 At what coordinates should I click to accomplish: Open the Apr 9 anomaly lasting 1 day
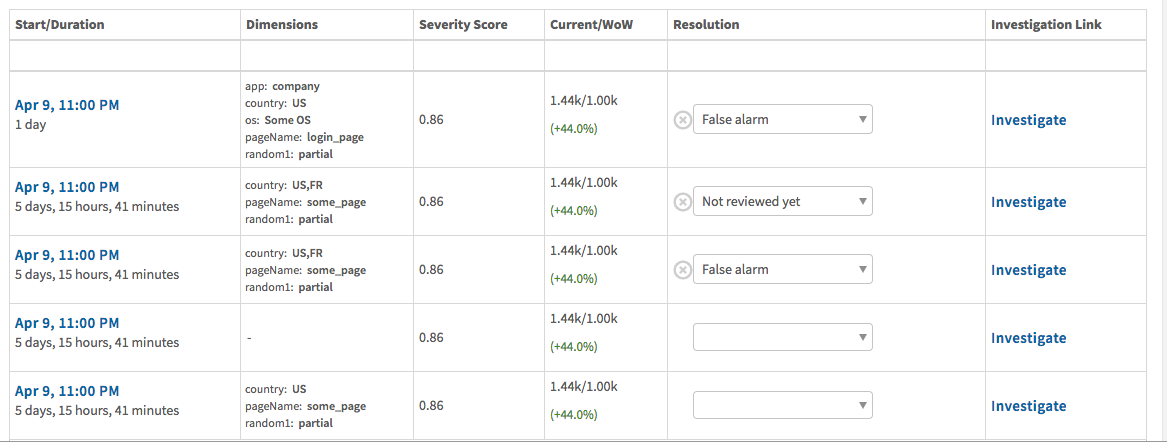pos(67,105)
